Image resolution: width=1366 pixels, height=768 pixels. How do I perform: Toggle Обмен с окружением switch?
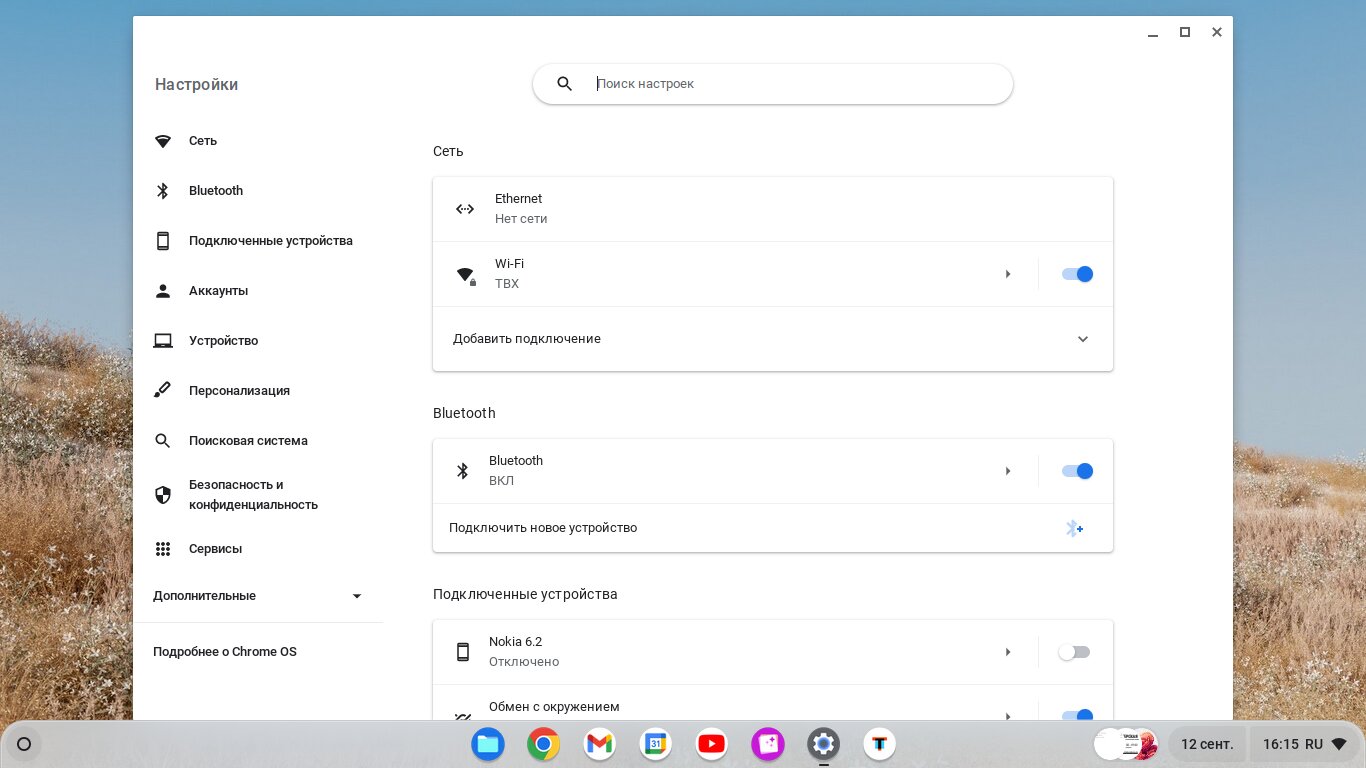pyautogui.click(x=1077, y=715)
